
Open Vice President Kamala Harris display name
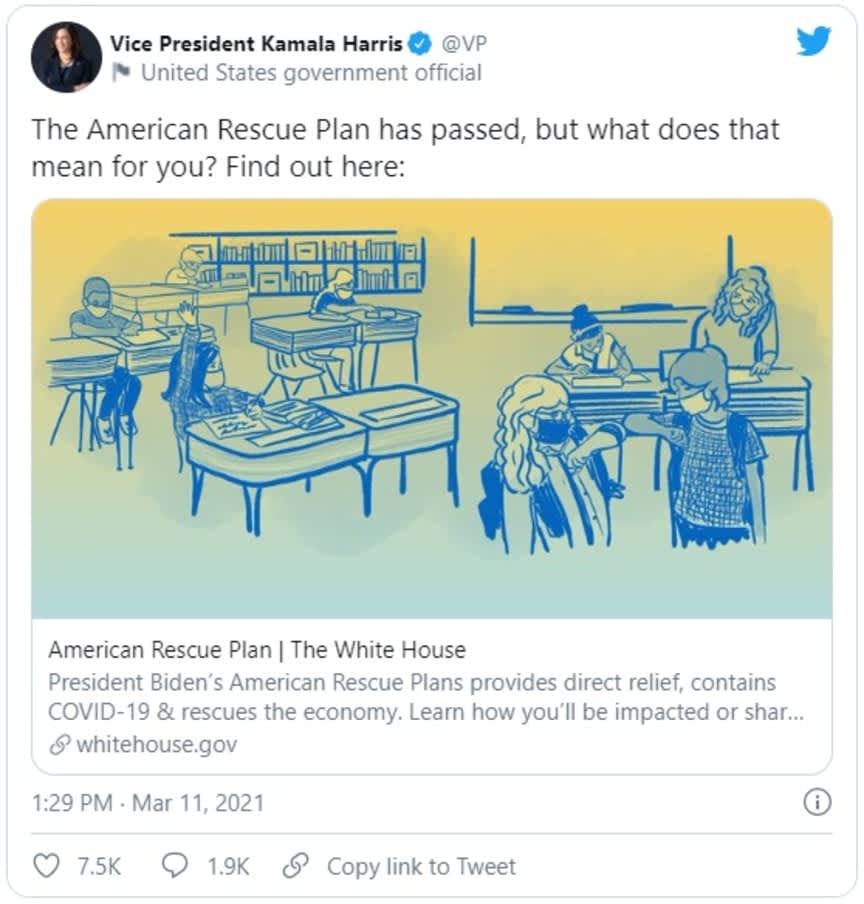pyautogui.click(x=256, y=43)
